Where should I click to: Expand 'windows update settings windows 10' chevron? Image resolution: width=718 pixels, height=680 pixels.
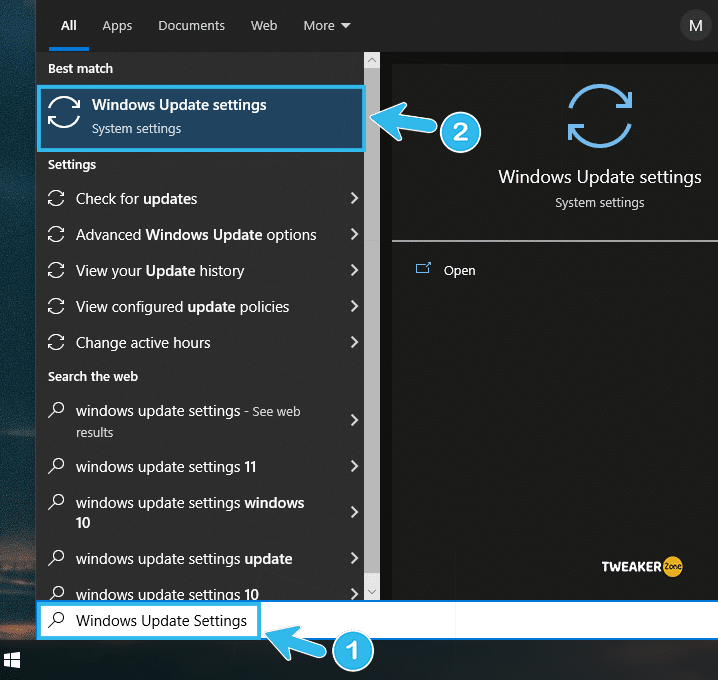(354, 512)
